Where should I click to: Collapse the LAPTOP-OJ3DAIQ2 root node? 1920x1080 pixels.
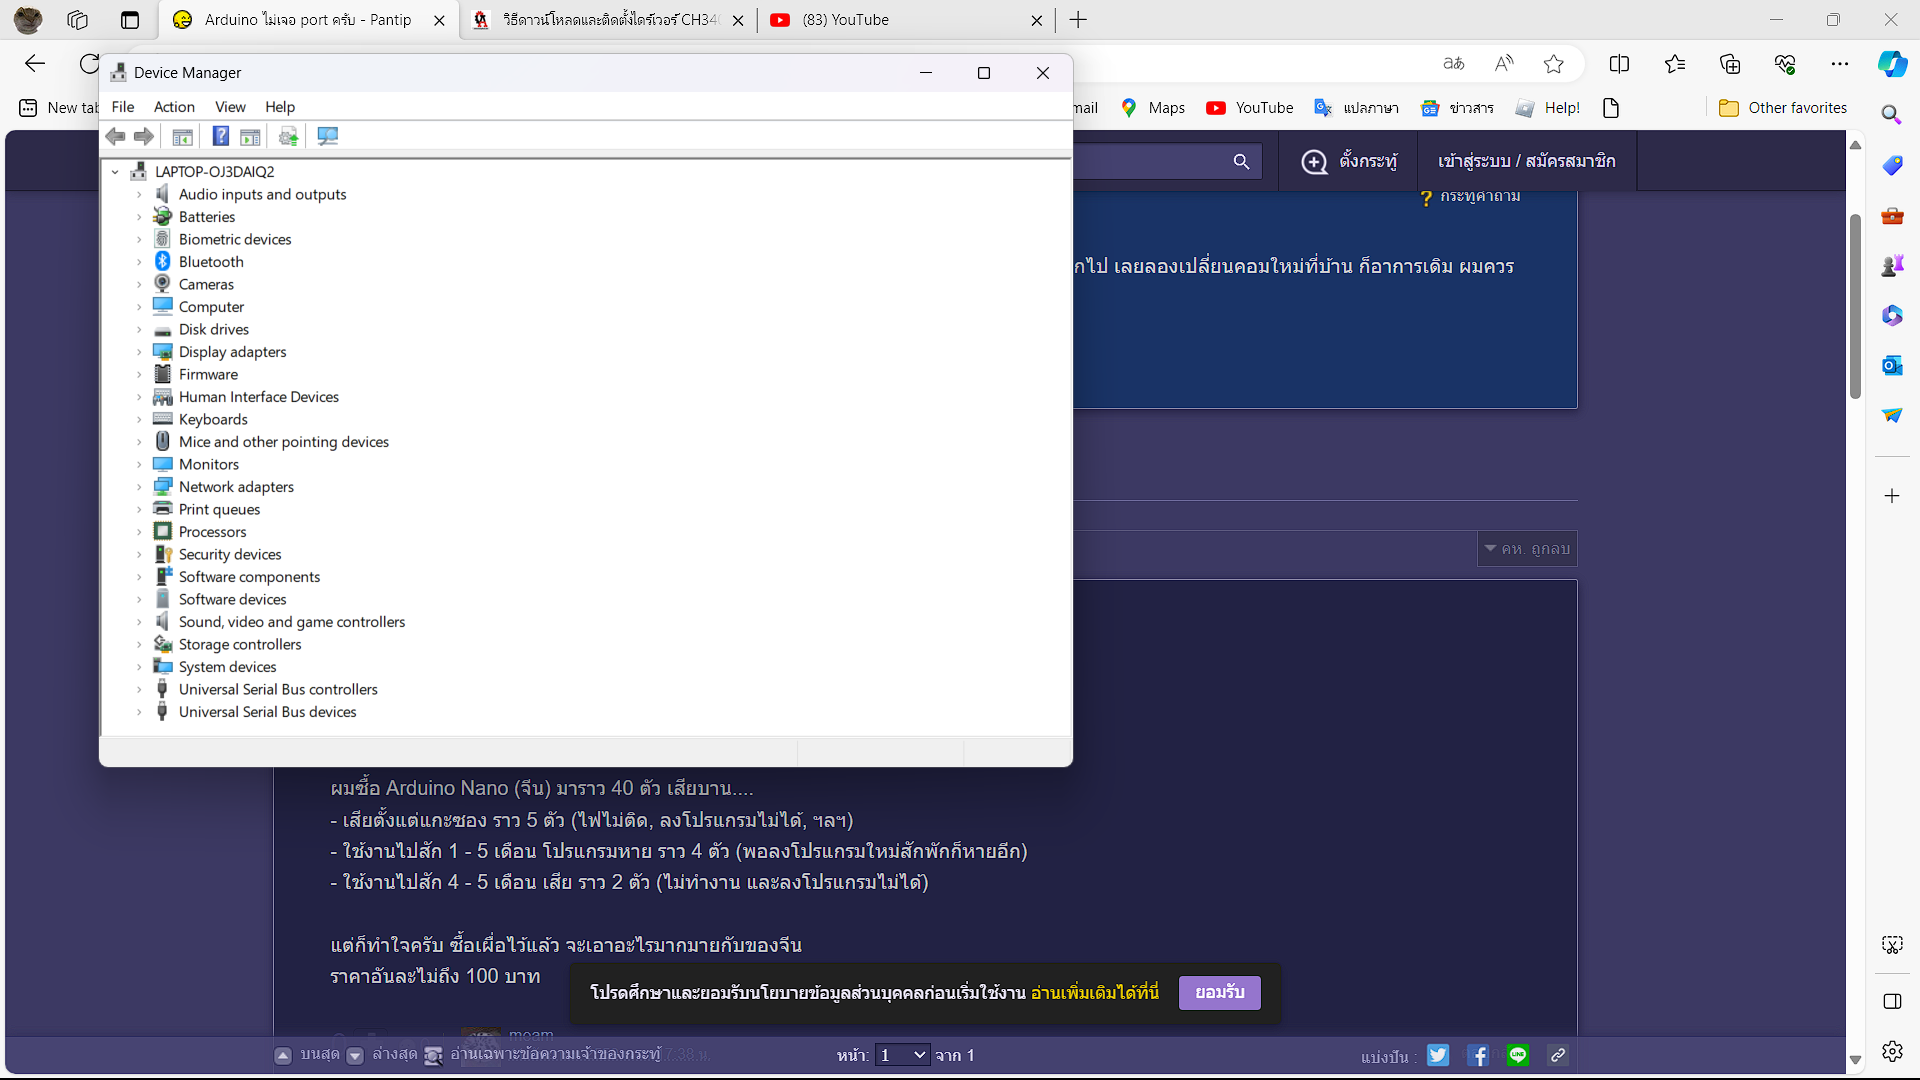coord(115,172)
